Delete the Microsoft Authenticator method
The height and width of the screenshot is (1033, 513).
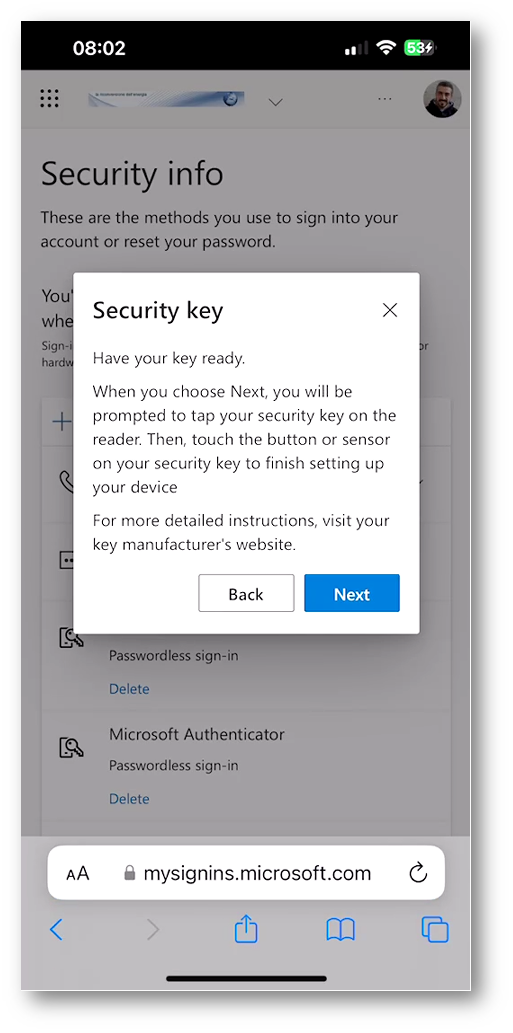[x=129, y=798]
